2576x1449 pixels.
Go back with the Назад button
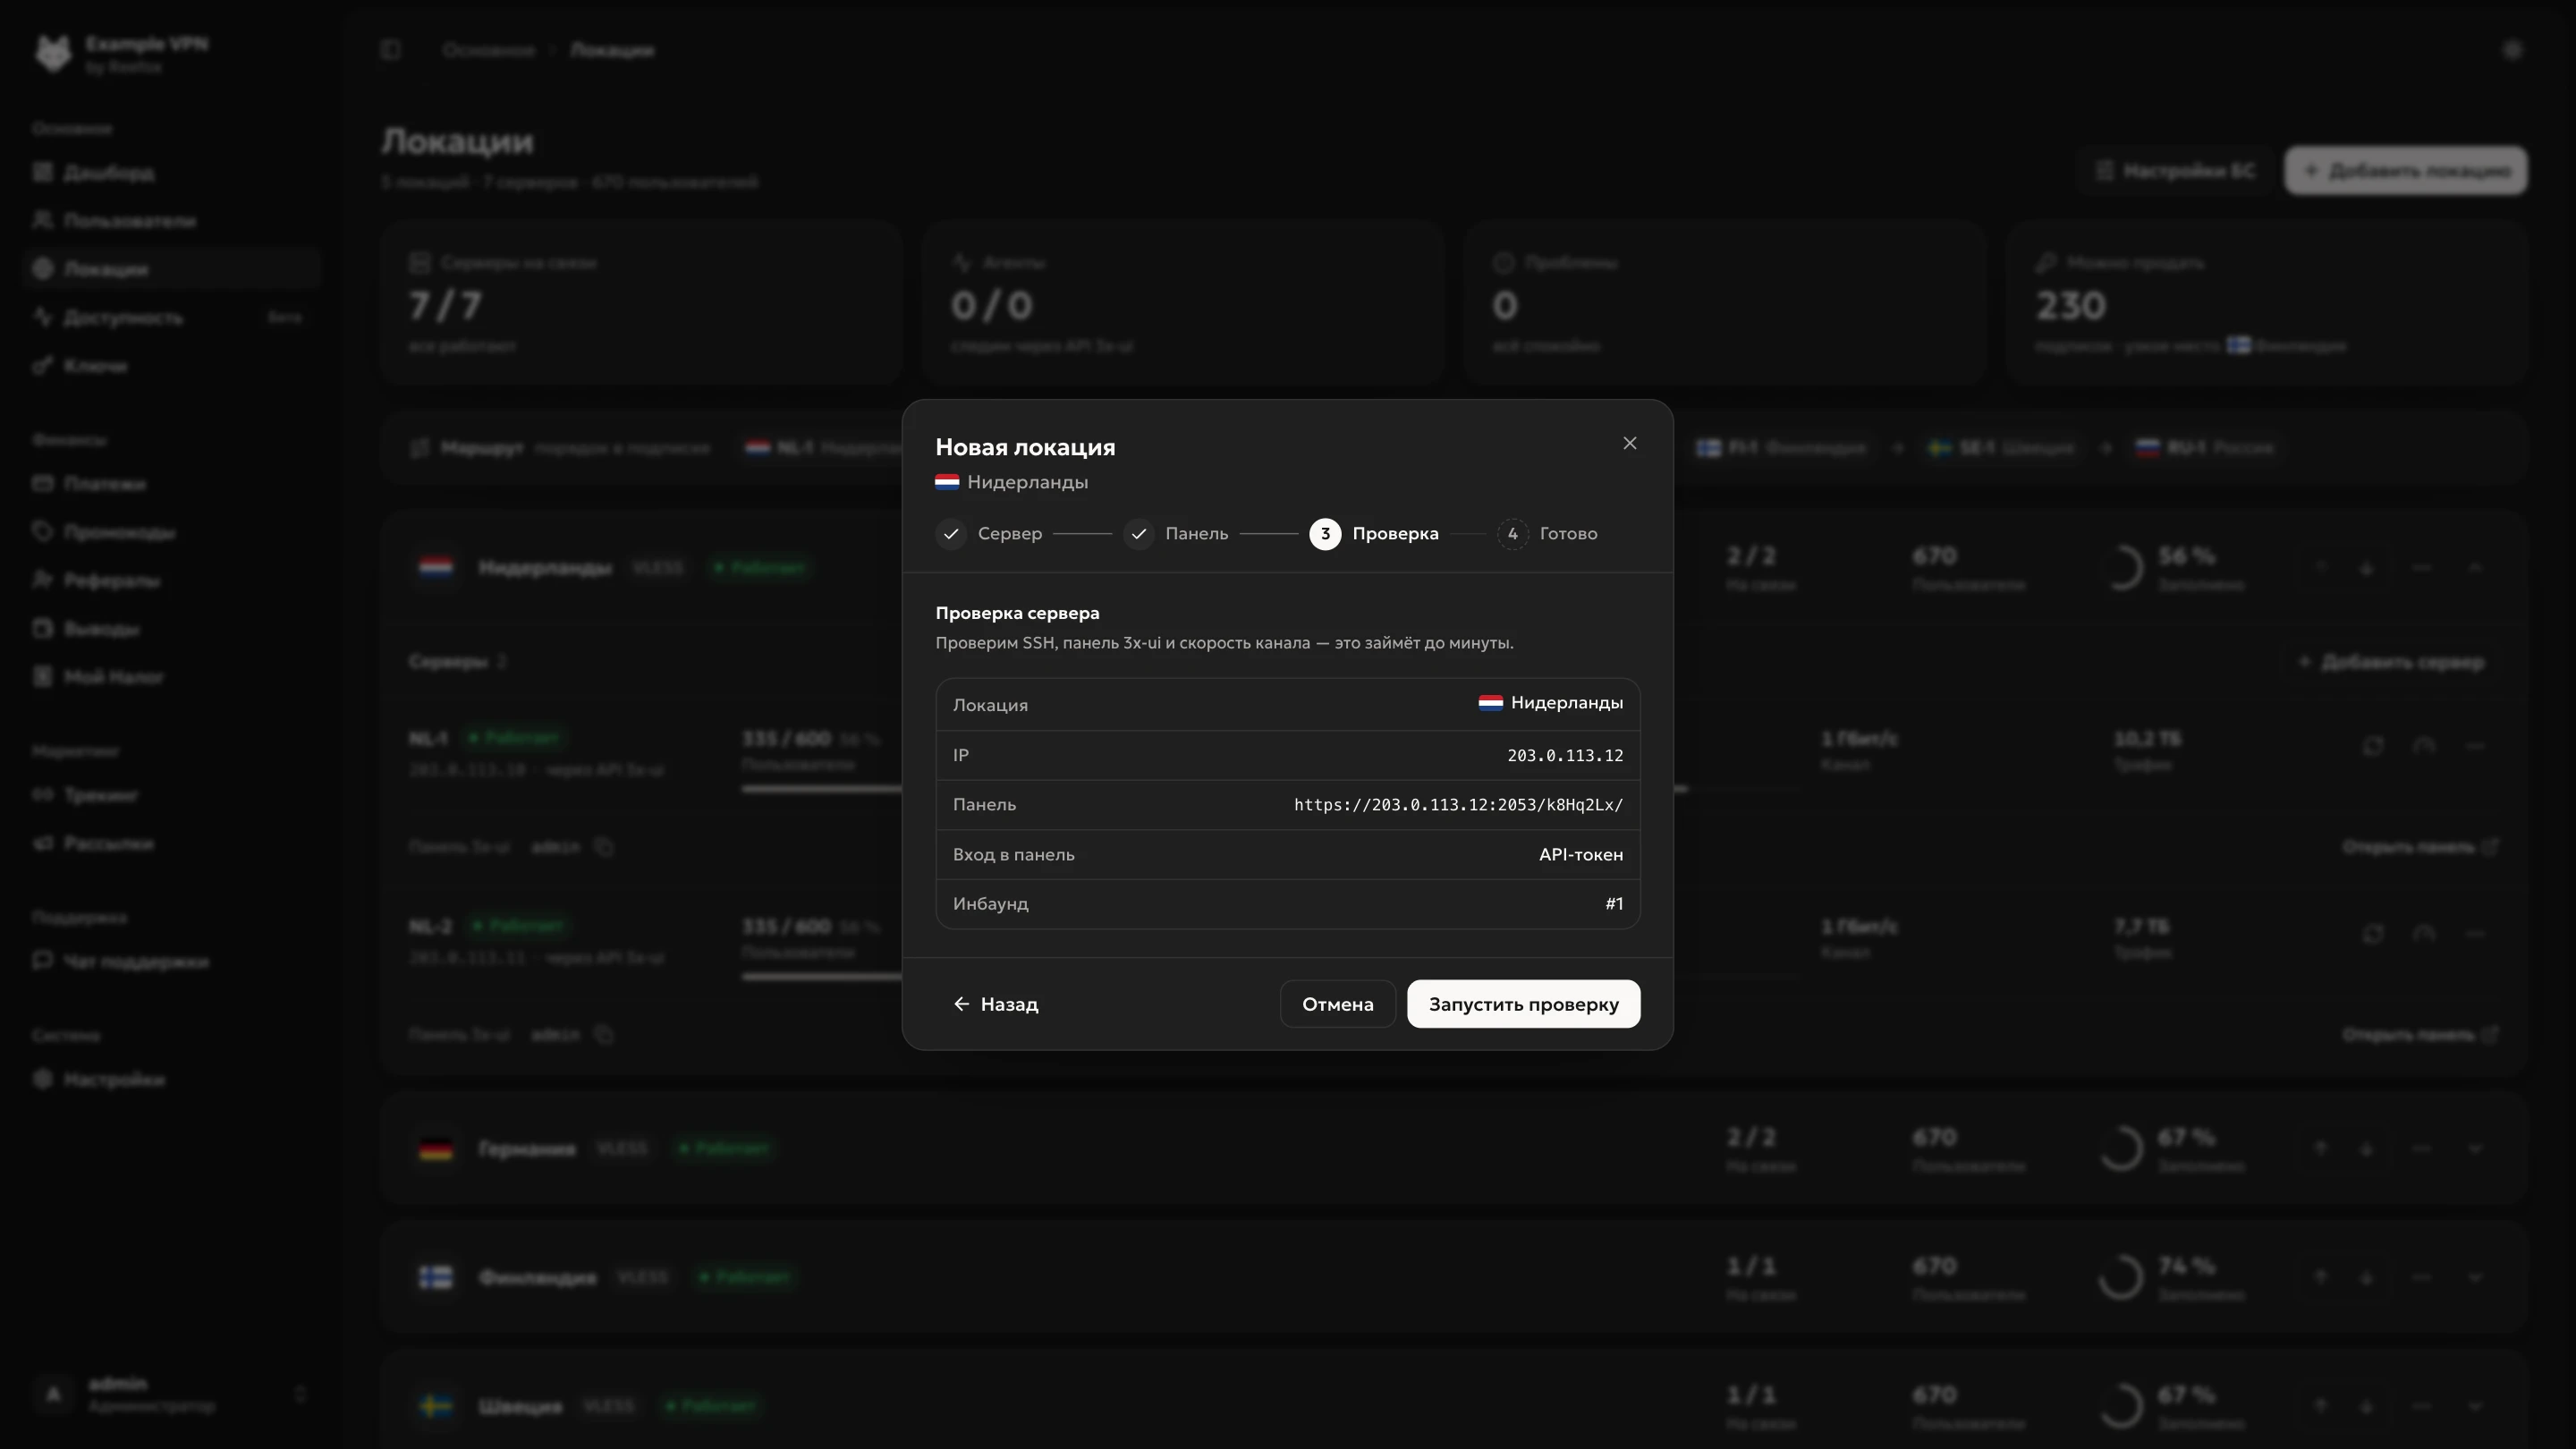[x=995, y=1004]
